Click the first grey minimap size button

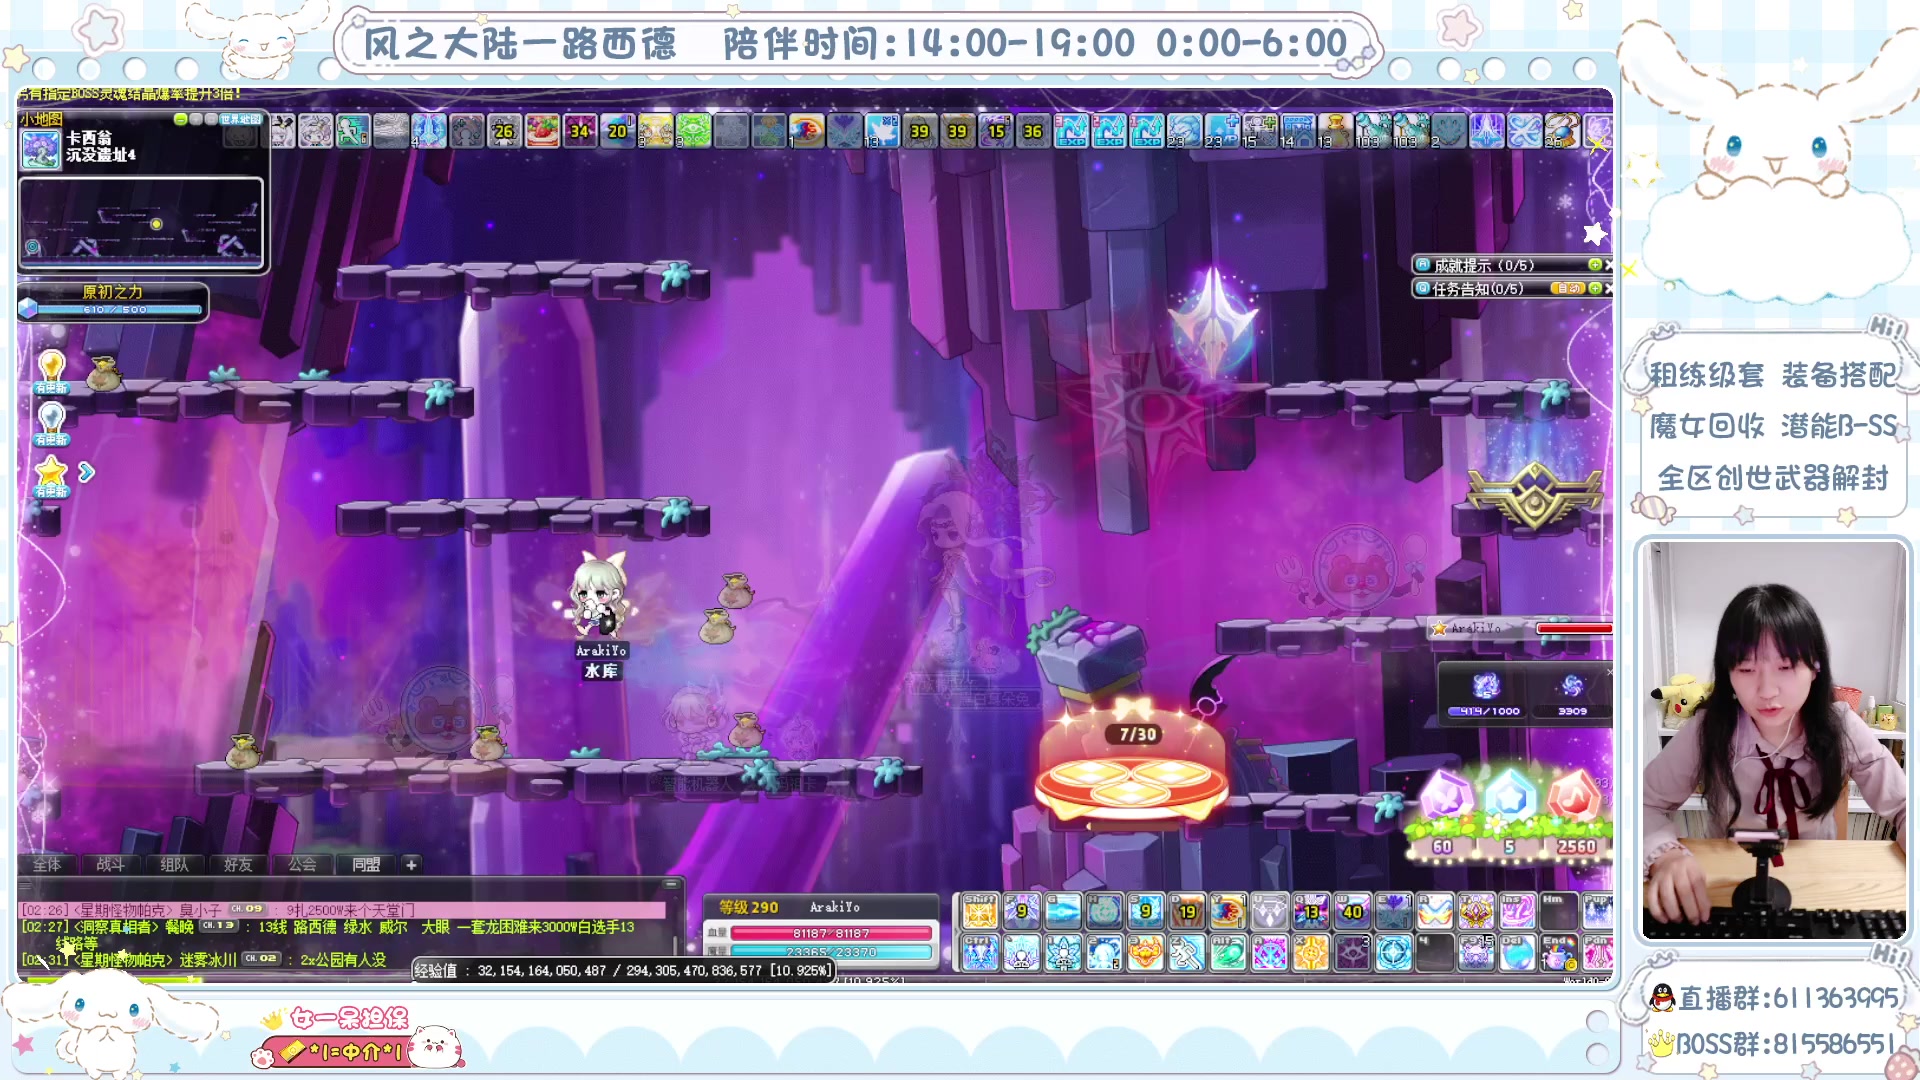coord(197,119)
